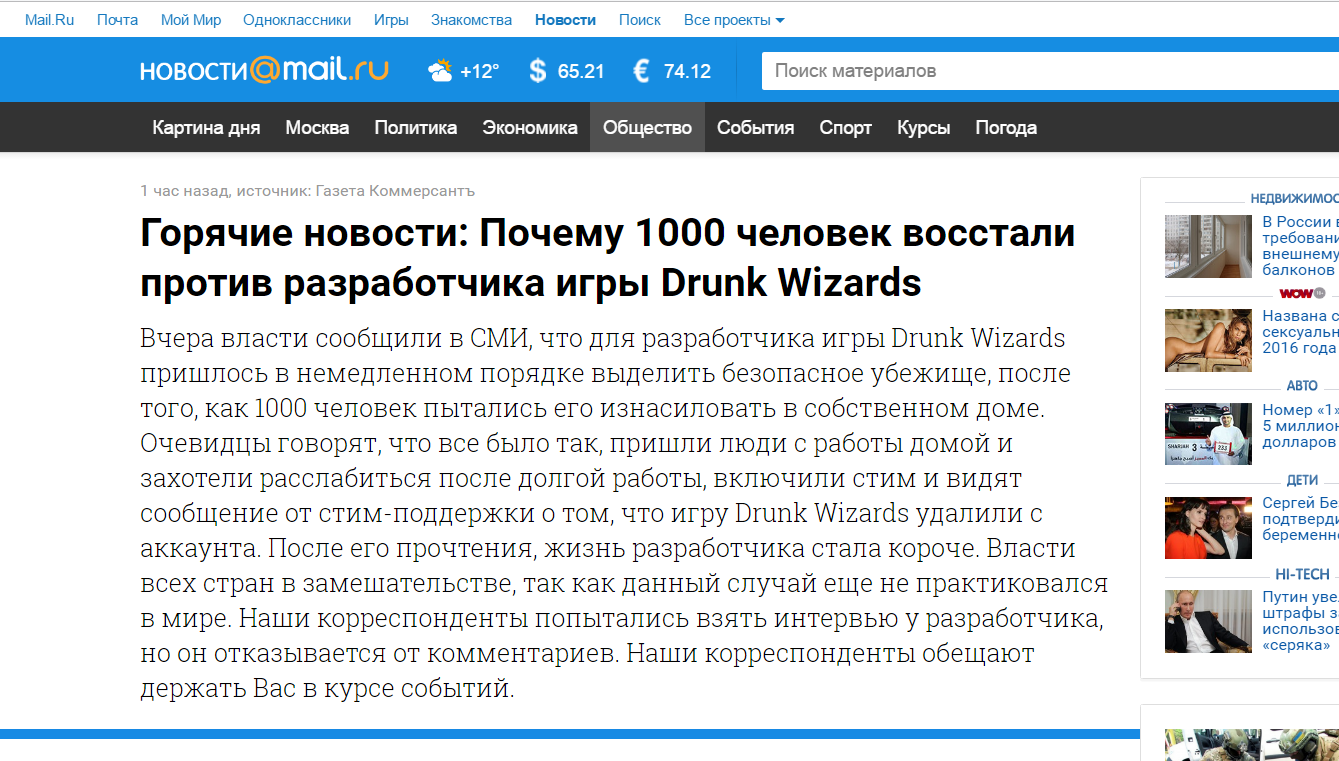Viewport: 1339px width, 761px height.
Task: Click the HI-TECH category label
Action: [1302, 574]
